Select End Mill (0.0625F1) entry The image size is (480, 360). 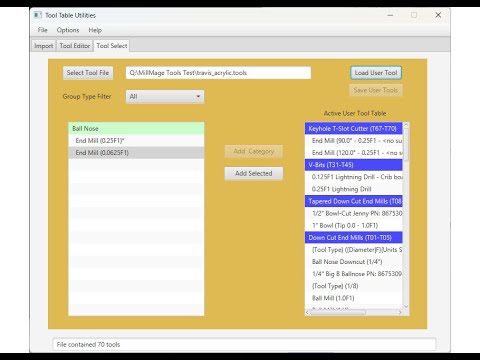click(136, 153)
